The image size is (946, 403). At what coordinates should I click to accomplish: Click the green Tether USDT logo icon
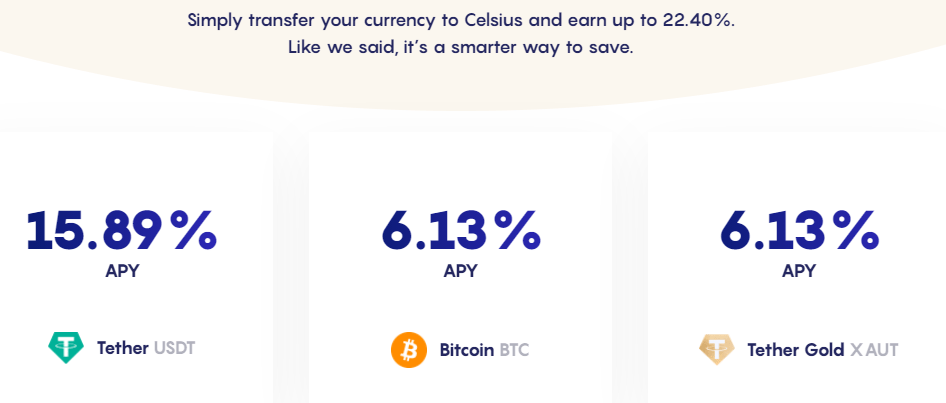(x=67, y=348)
